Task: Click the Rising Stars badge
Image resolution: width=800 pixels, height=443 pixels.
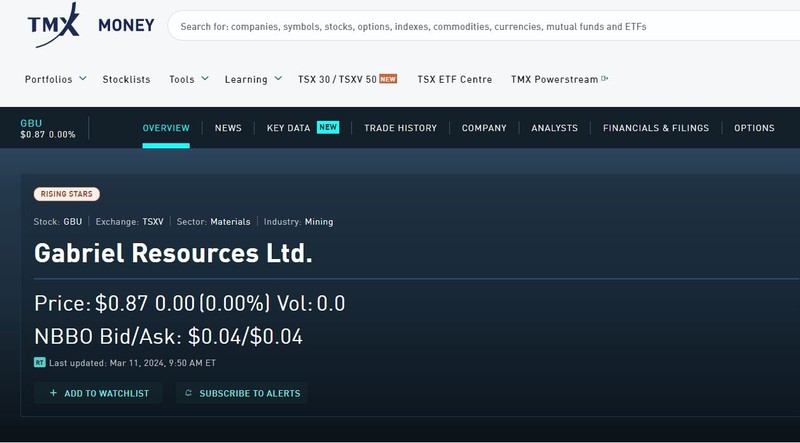Action: tap(67, 194)
